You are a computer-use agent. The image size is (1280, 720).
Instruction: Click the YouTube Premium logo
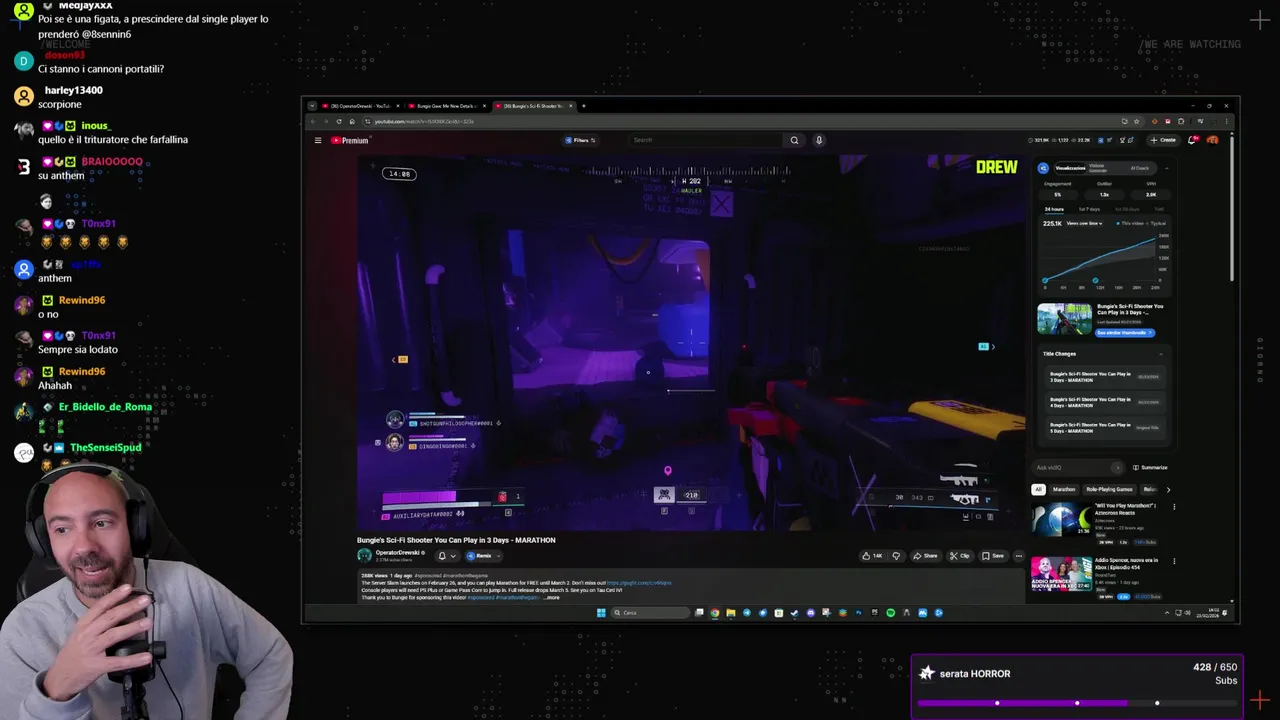350,140
